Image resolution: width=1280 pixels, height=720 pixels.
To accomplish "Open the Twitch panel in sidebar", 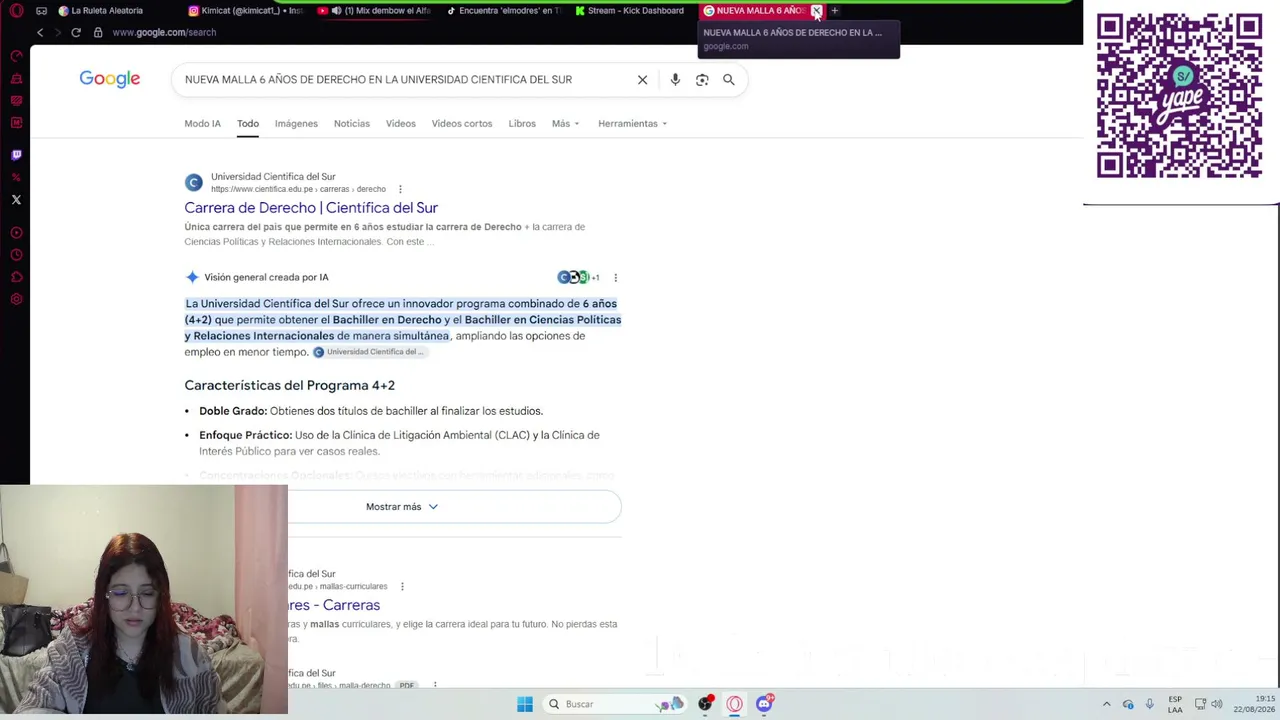I will (x=16, y=155).
